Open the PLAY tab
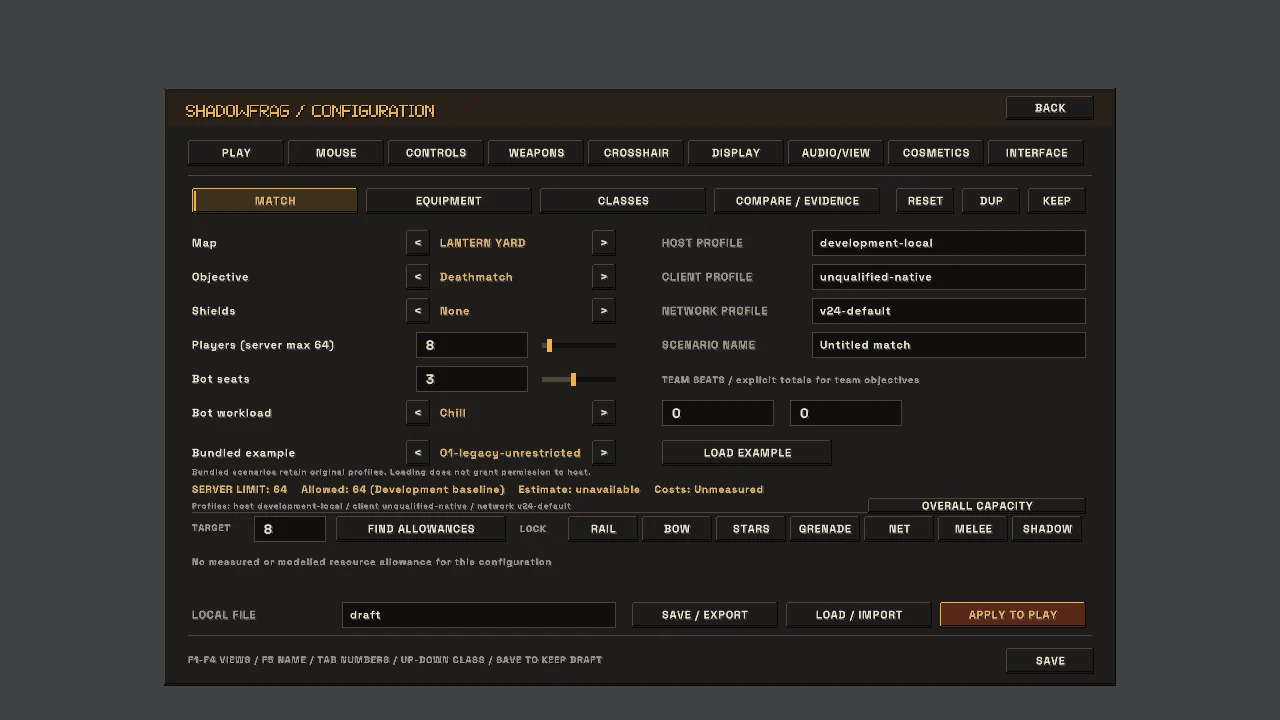Screen dimensions: 1280x720 click(x=236, y=153)
